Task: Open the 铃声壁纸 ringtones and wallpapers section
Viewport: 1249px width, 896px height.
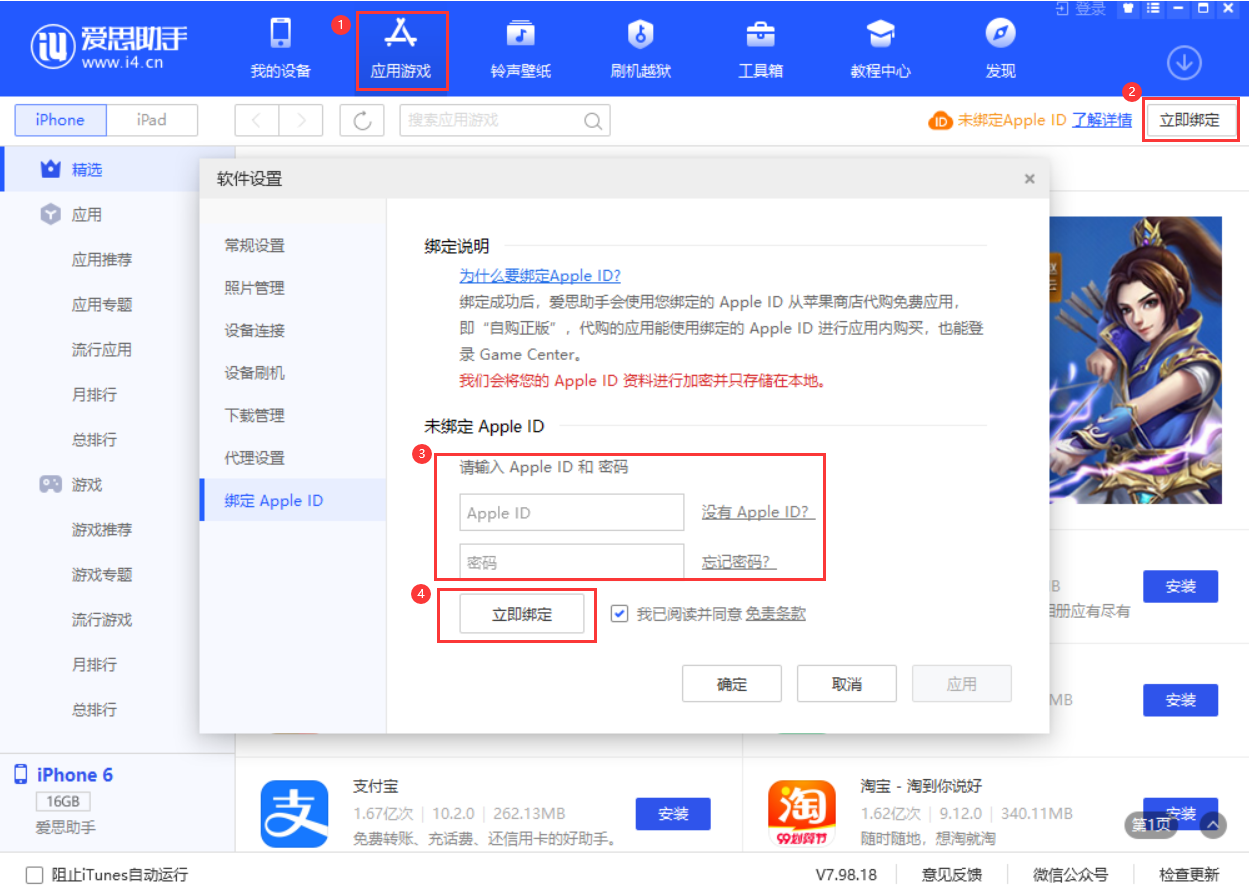Action: [519, 48]
